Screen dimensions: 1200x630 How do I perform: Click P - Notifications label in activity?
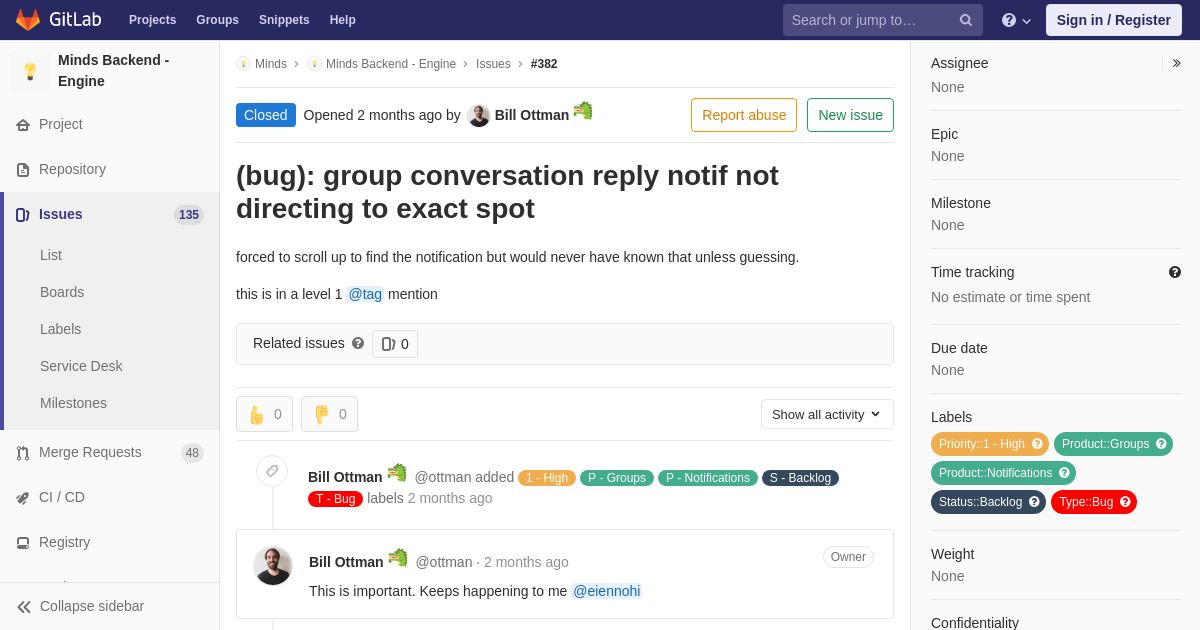coord(708,478)
